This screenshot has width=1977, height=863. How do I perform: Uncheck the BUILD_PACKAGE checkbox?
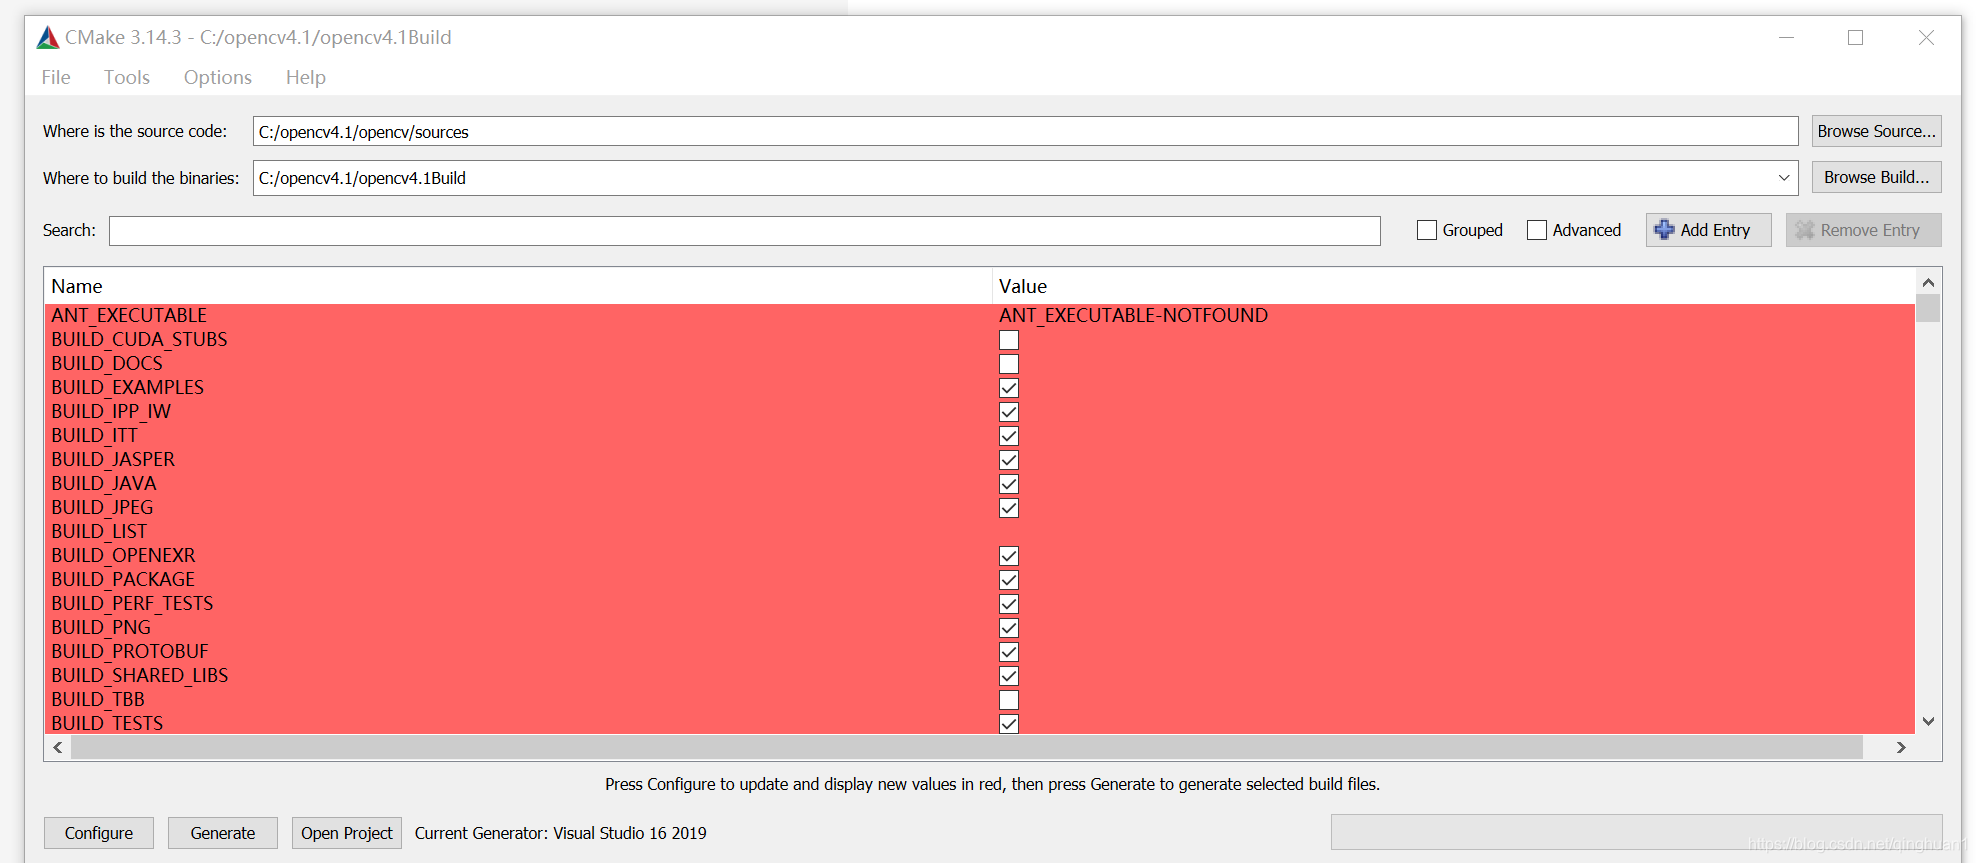(1009, 580)
